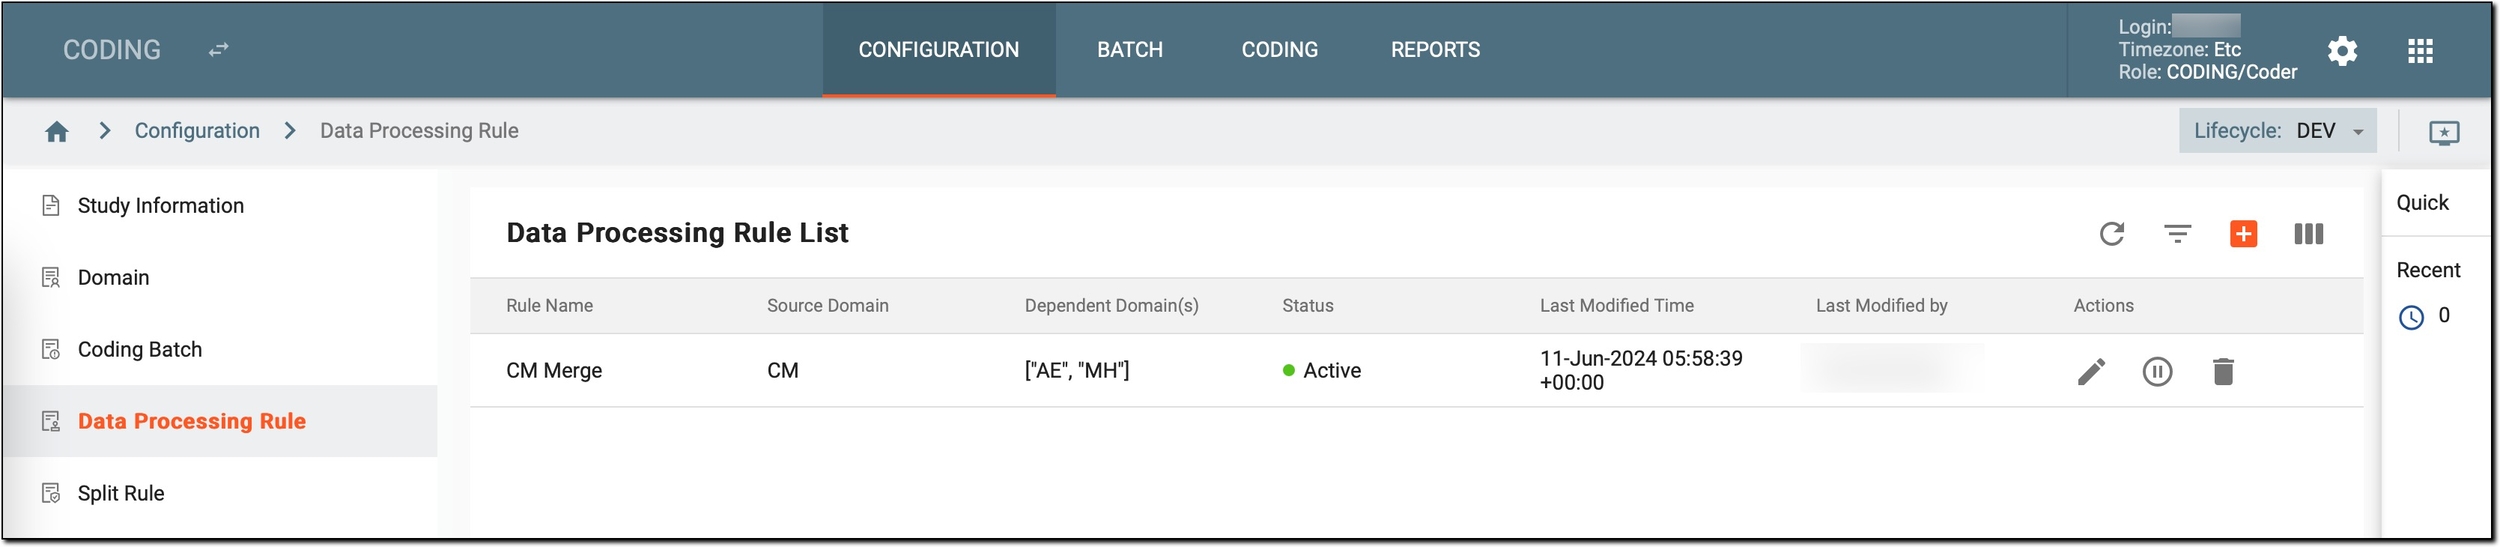Click the CODING application title

pyautogui.click(x=112, y=49)
